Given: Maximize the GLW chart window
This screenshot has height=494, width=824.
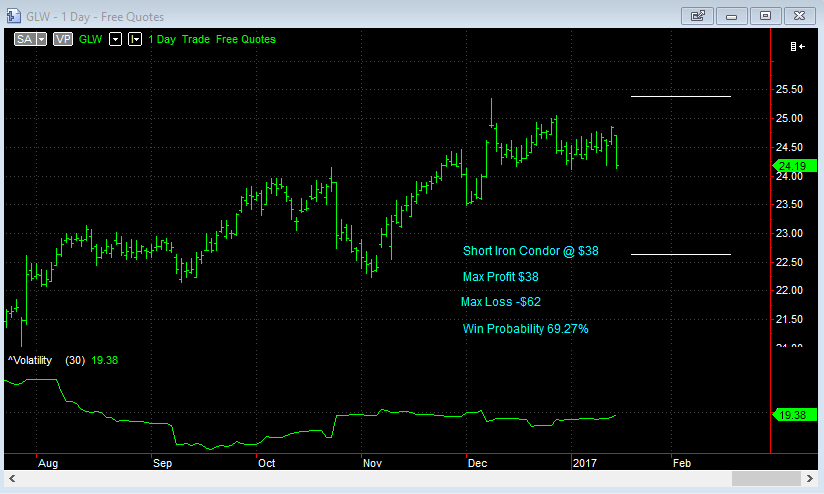Looking at the screenshot, I should (766, 16).
